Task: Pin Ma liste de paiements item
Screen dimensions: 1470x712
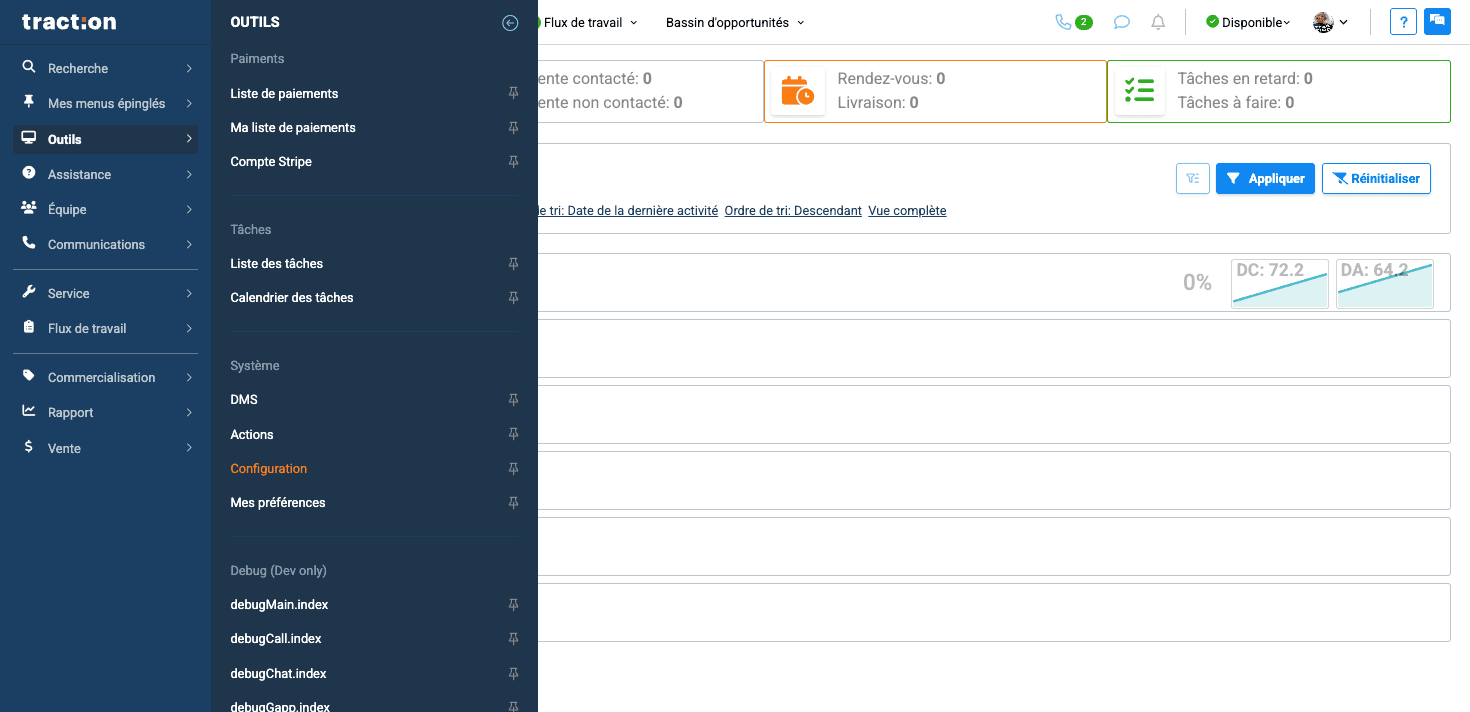Action: [513, 127]
